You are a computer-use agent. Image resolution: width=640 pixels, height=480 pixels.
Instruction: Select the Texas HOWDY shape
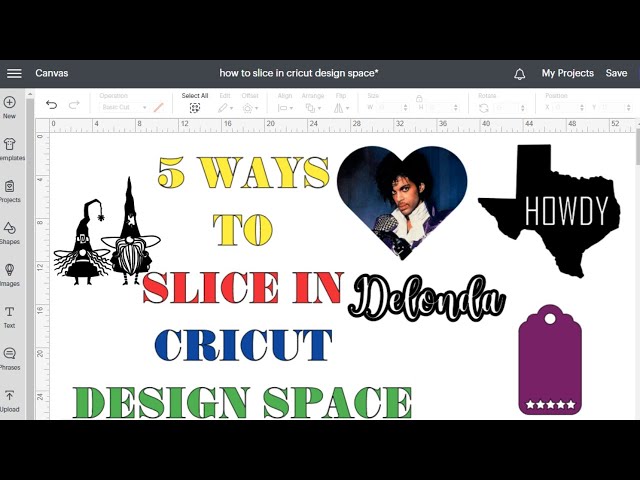click(549, 211)
